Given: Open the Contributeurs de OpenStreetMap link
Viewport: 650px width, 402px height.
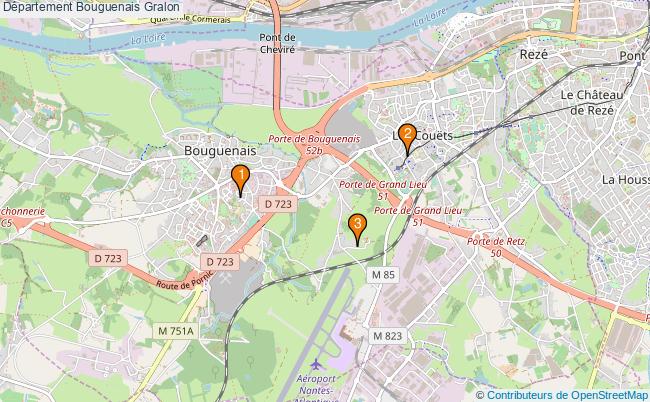Looking at the screenshot, I should click(561, 395).
